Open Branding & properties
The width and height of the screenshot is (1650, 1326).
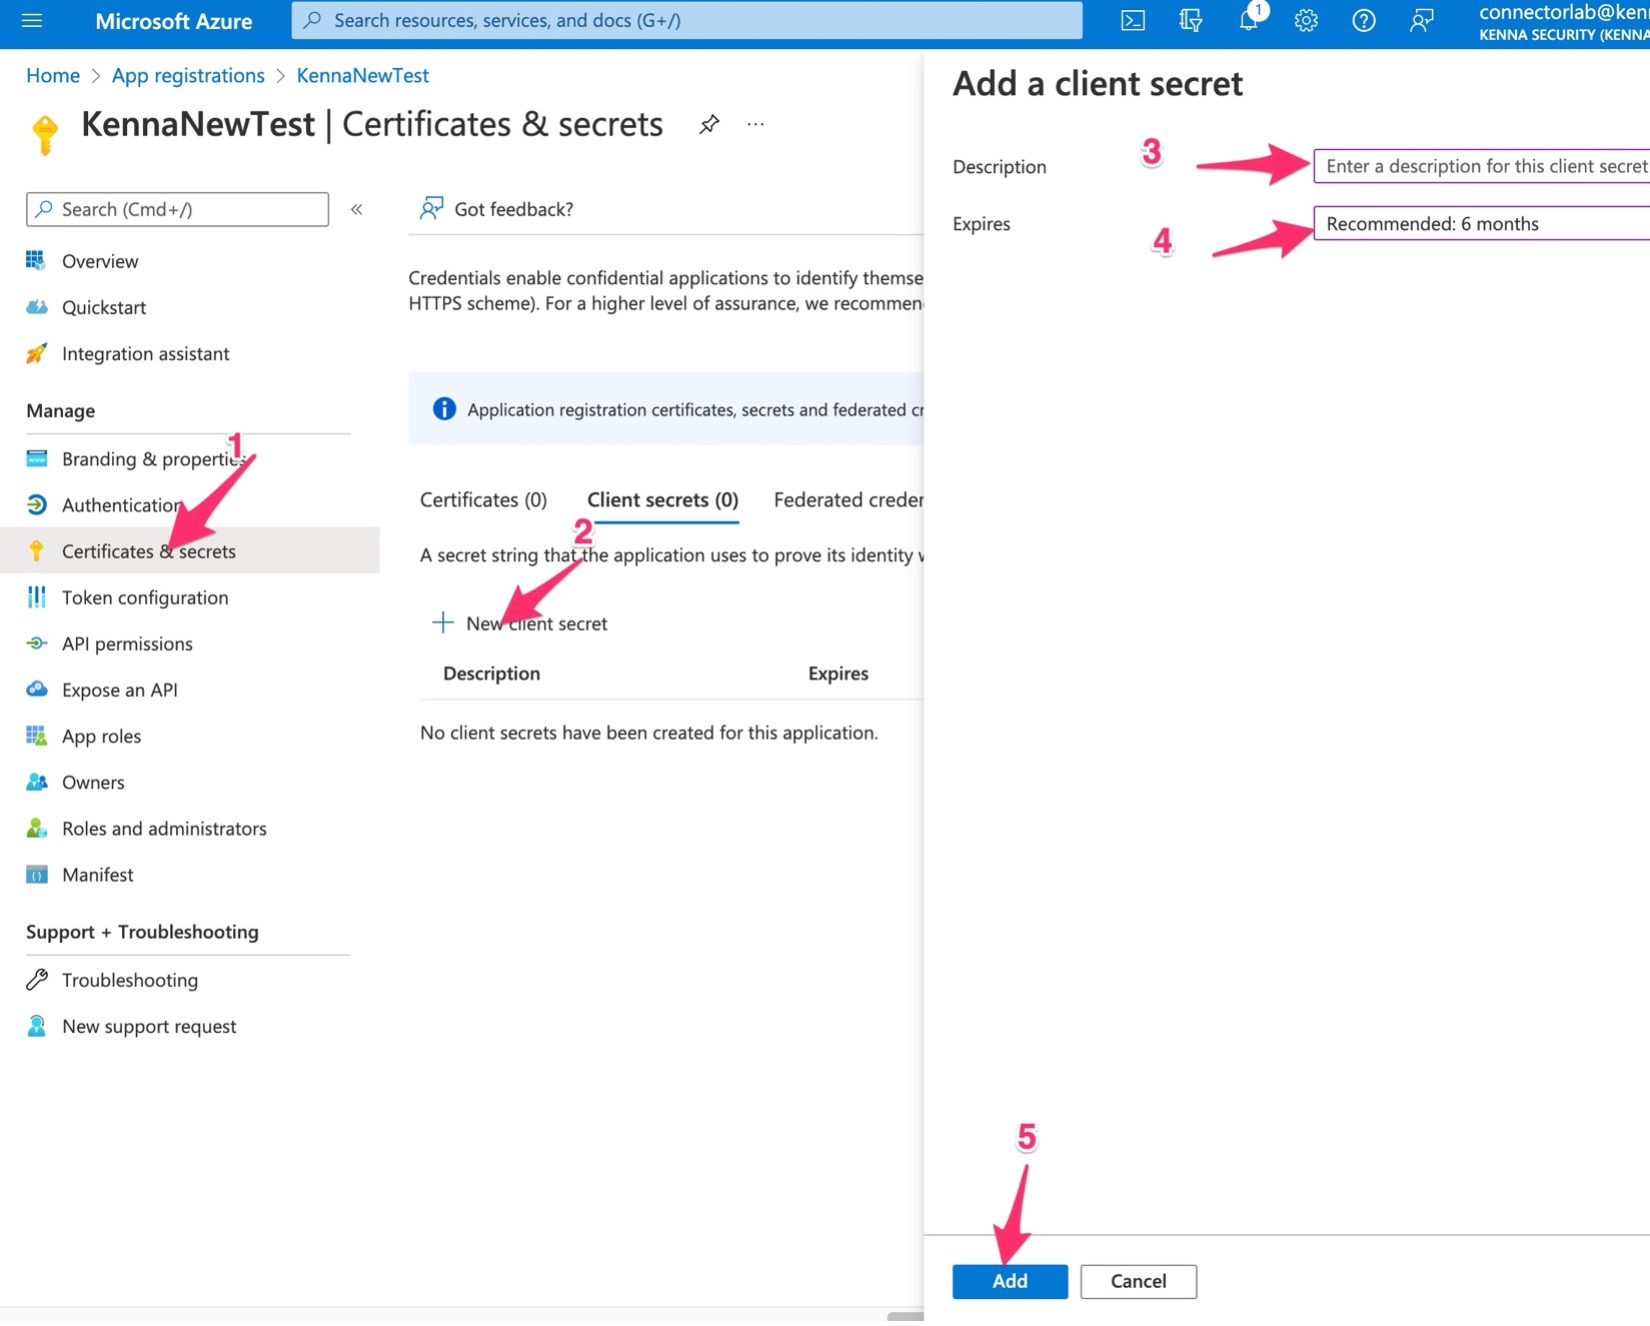(153, 459)
